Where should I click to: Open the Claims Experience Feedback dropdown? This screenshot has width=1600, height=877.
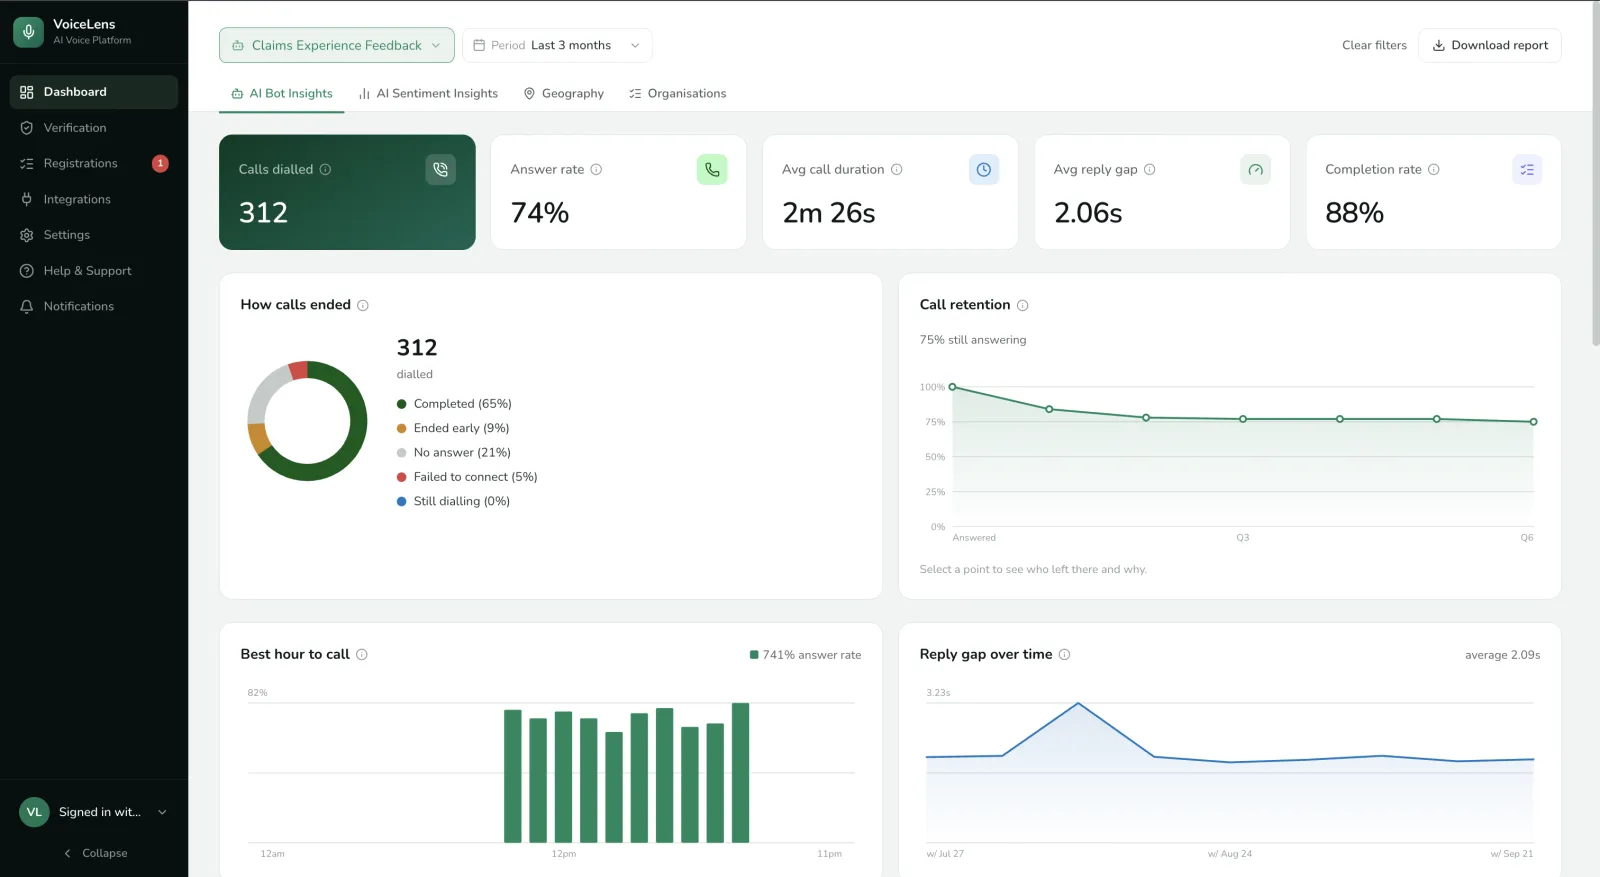(337, 45)
